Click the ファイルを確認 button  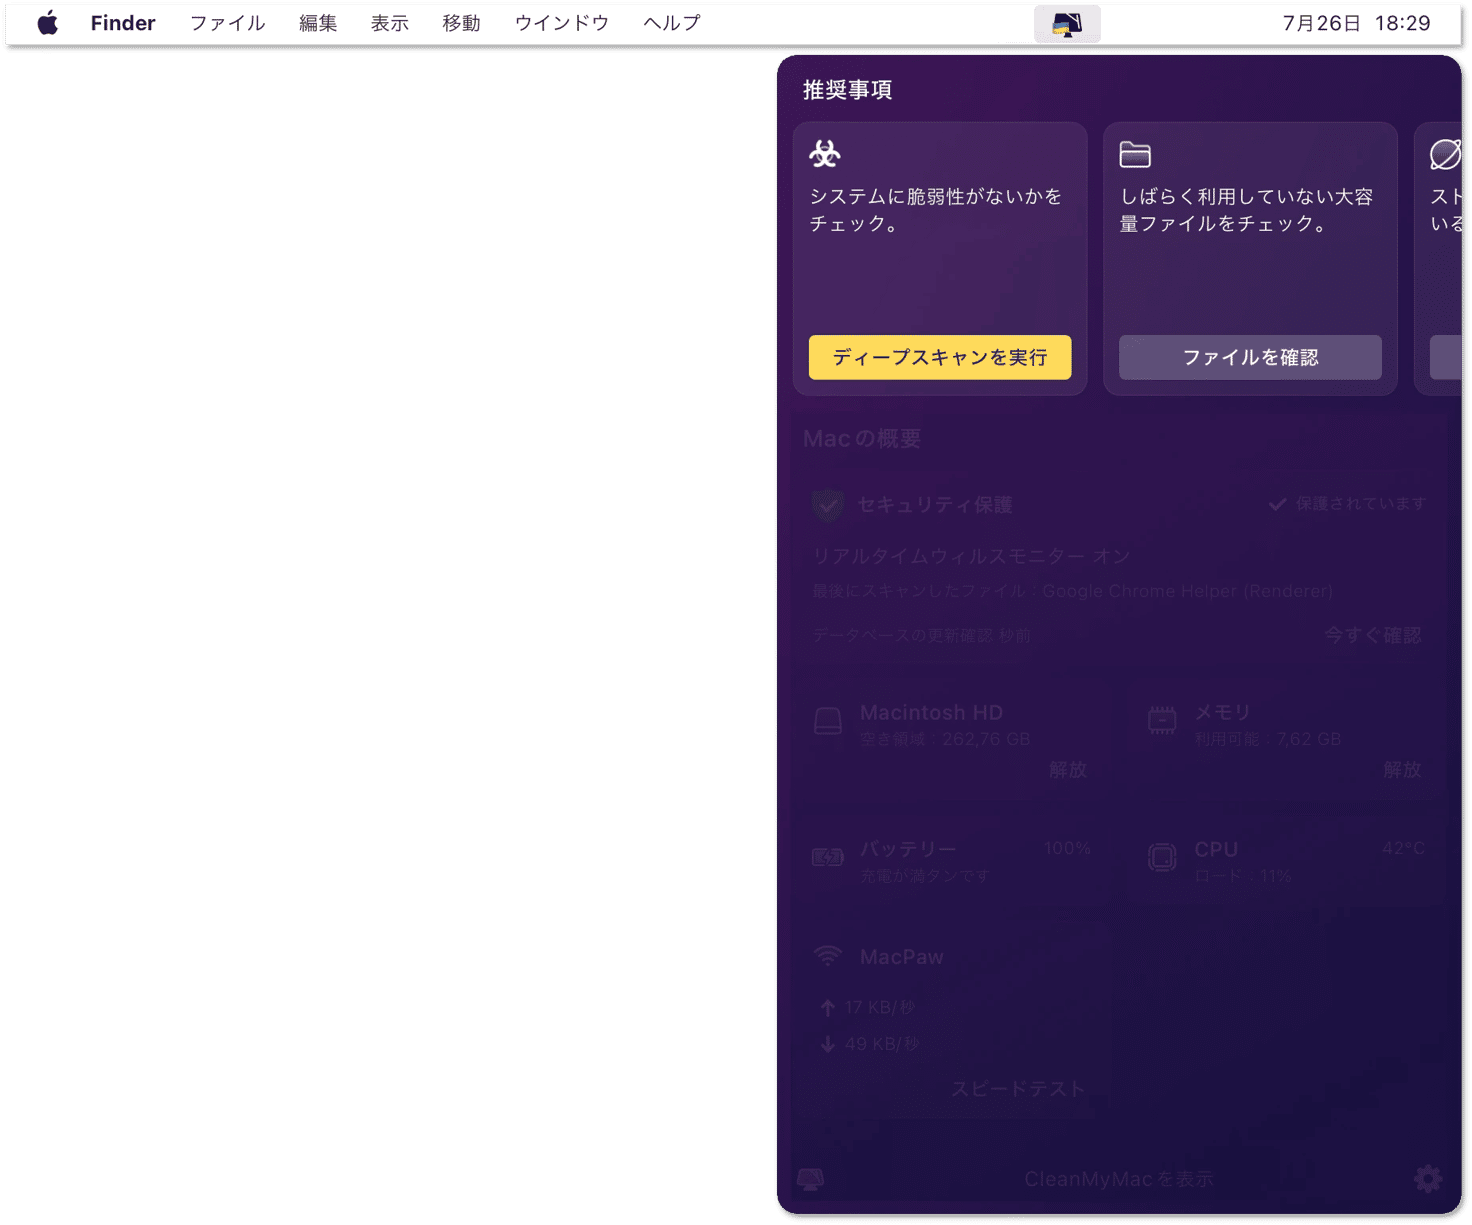click(1250, 357)
